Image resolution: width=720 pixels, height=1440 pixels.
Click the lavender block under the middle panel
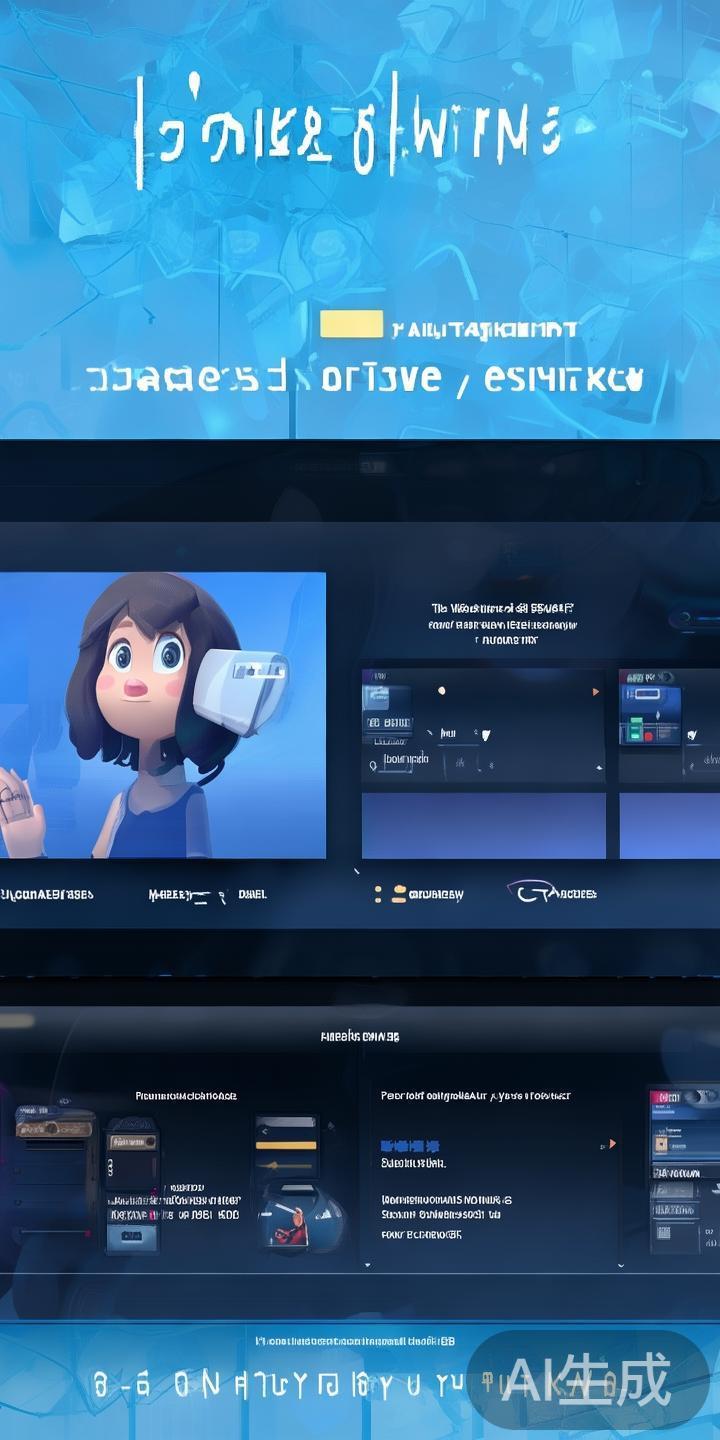[x=484, y=825]
